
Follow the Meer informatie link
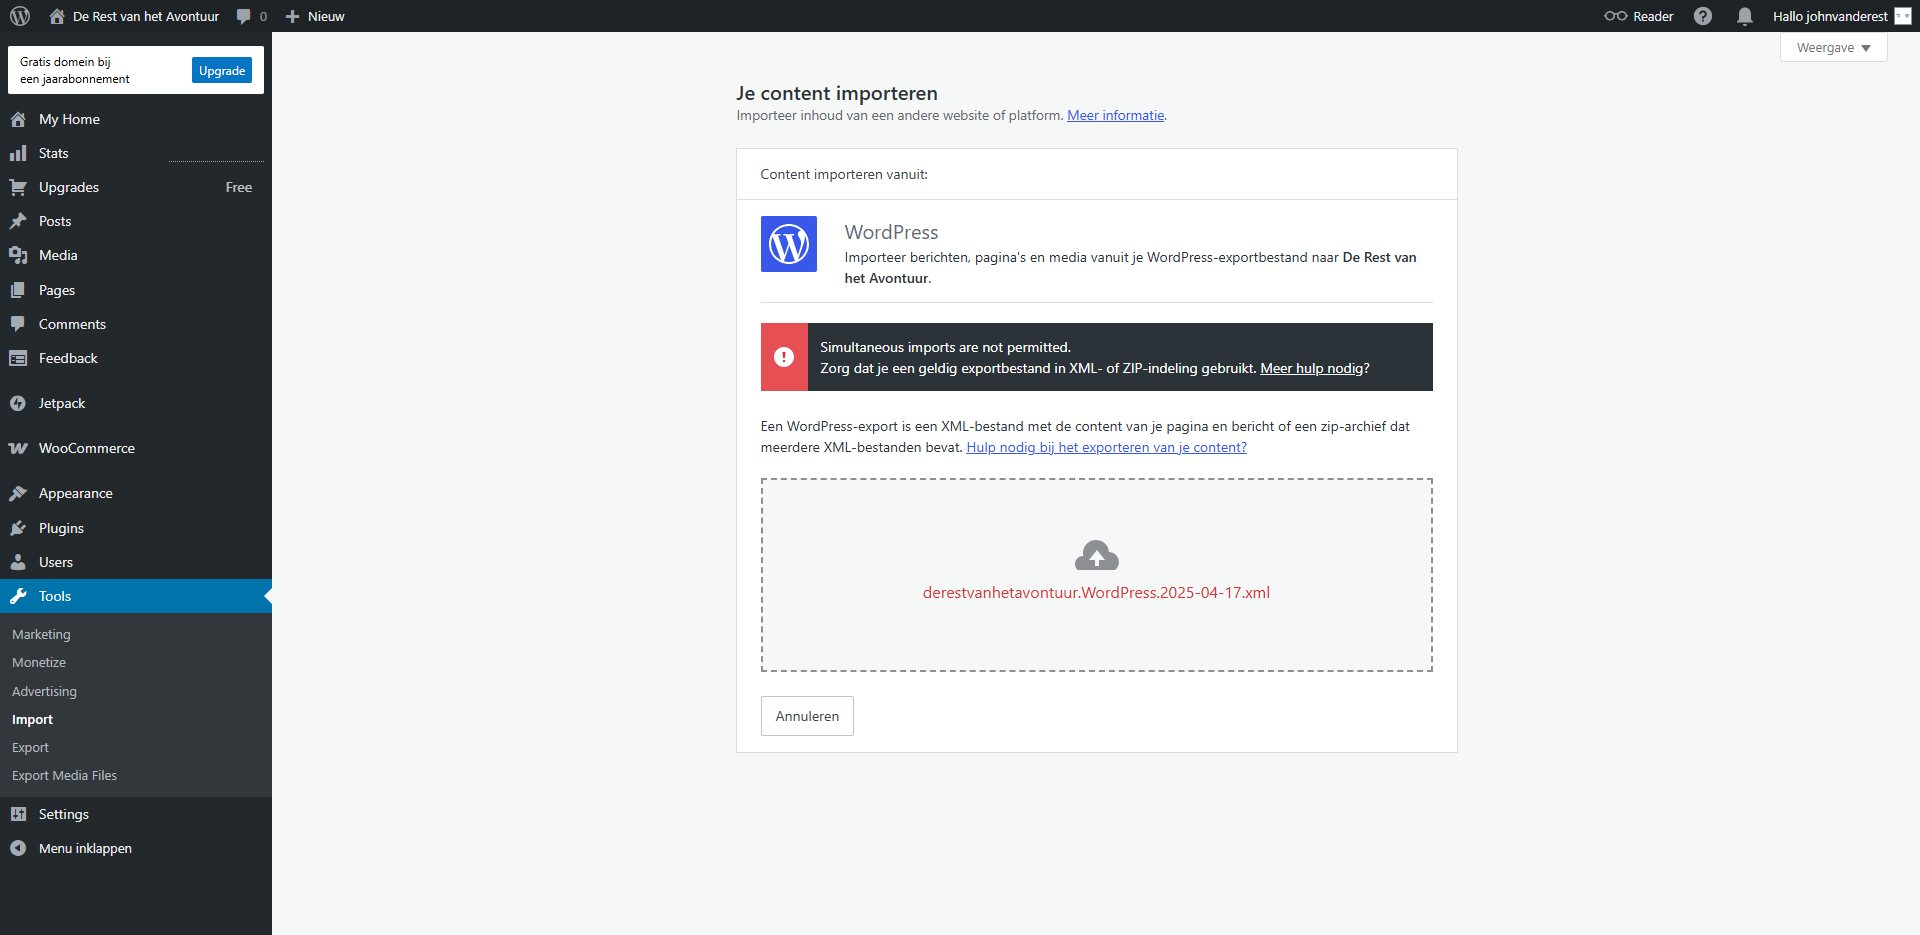(x=1115, y=115)
